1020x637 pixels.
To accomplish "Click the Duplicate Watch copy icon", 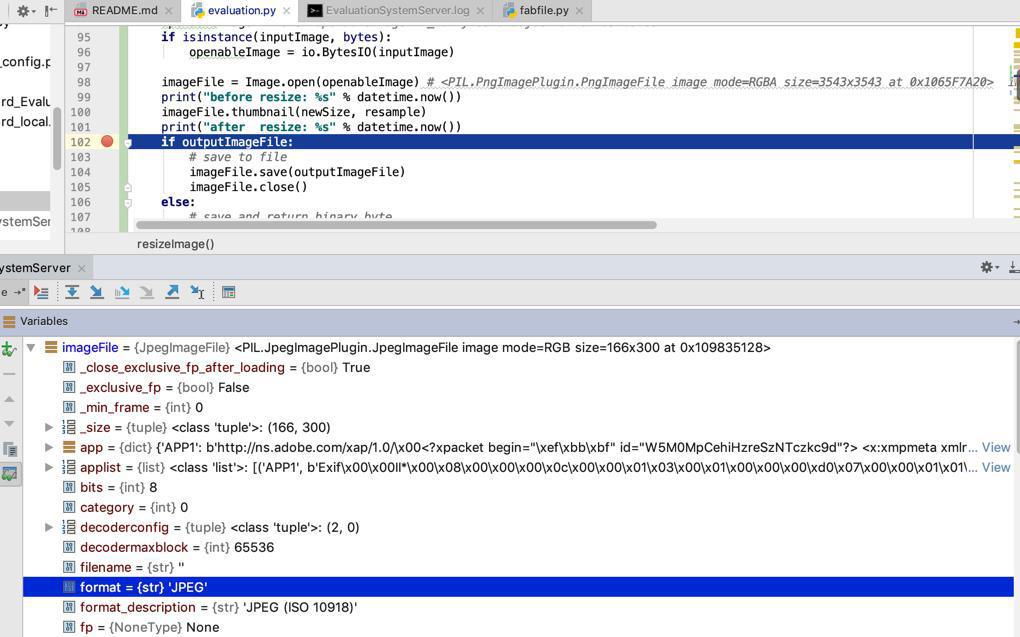I will 9,449.
